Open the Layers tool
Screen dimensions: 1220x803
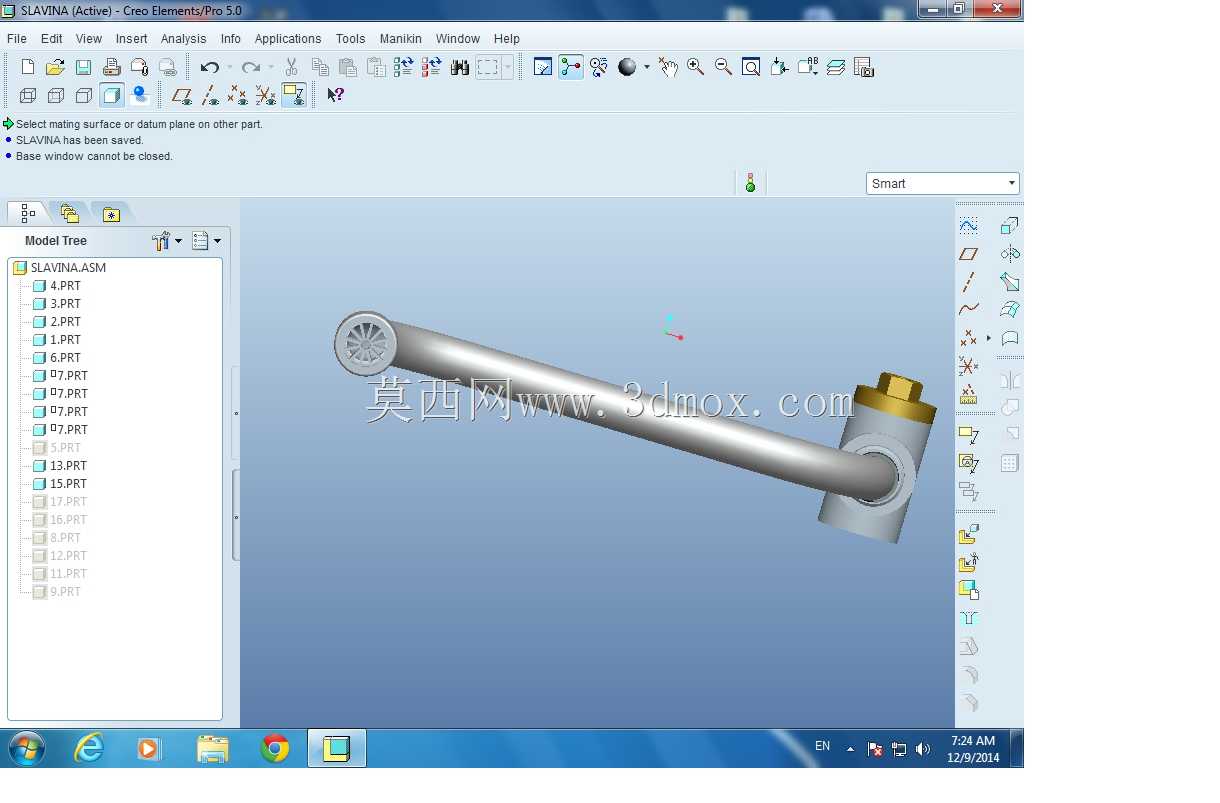coord(836,67)
